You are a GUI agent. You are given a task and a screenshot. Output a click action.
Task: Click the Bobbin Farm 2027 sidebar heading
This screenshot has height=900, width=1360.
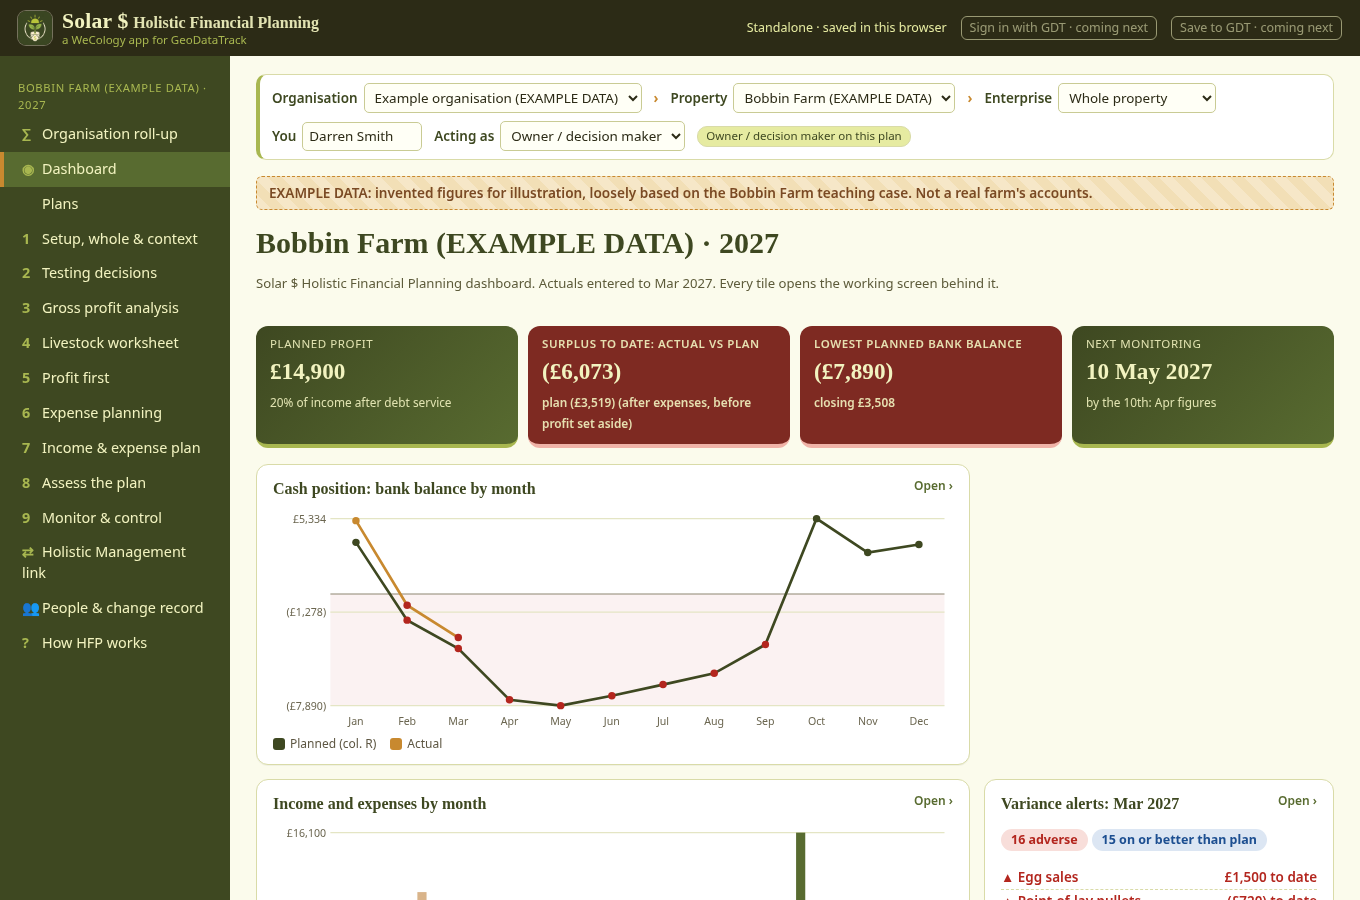click(x=112, y=96)
